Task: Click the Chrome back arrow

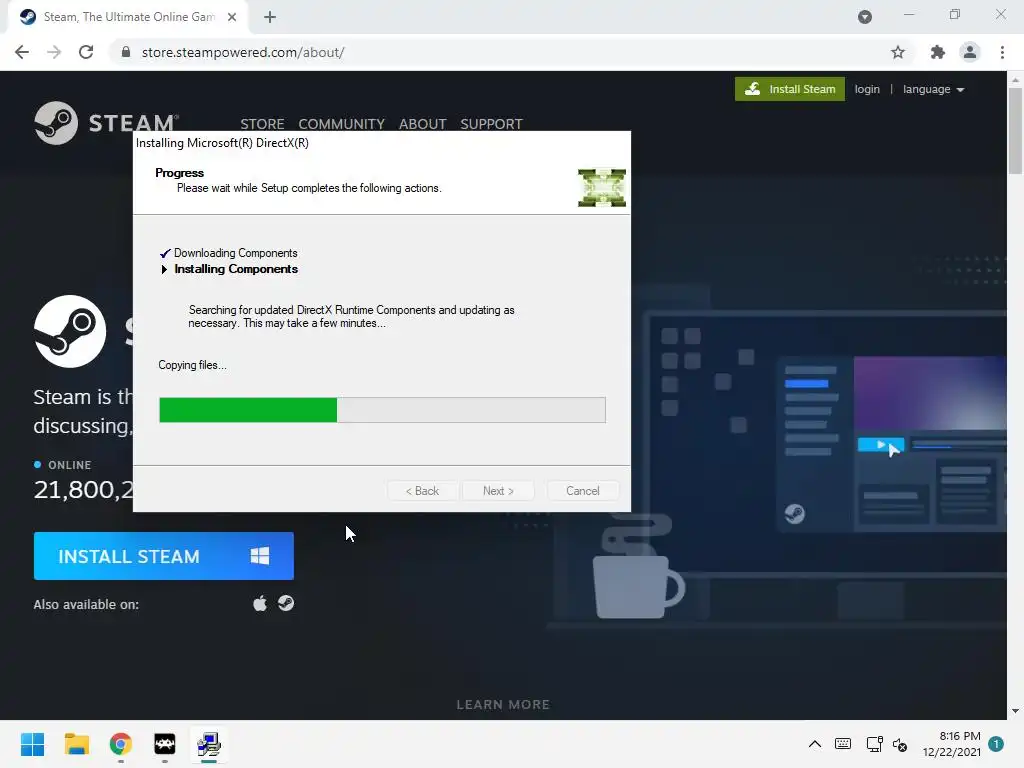Action: (22, 52)
